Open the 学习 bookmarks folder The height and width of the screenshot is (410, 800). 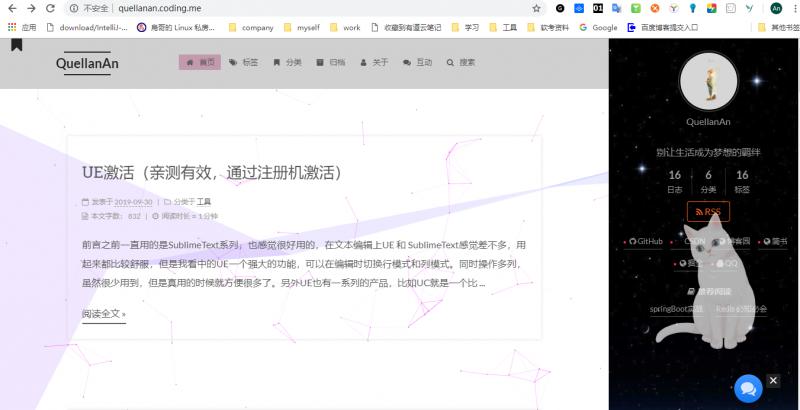point(465,28)
